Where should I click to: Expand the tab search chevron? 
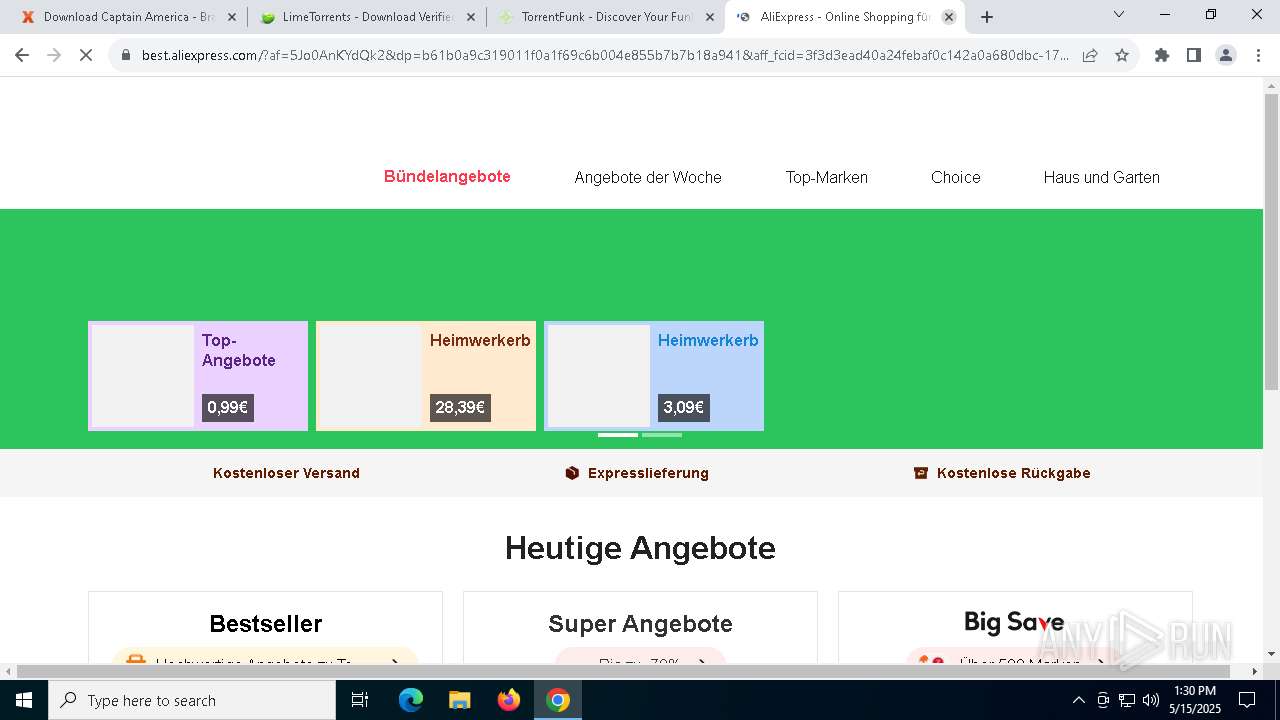[1119, 15]
